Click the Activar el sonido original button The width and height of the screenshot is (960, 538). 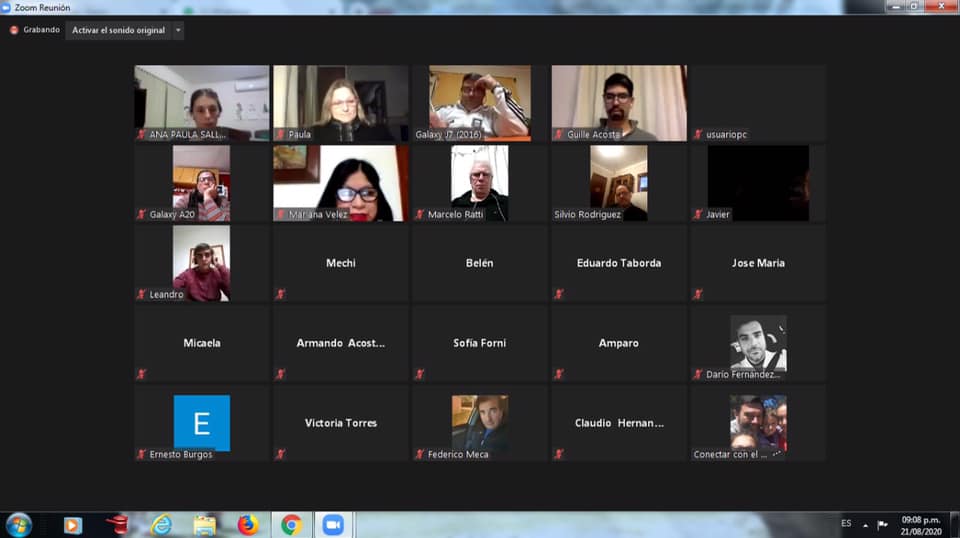[x=118, y=30]
